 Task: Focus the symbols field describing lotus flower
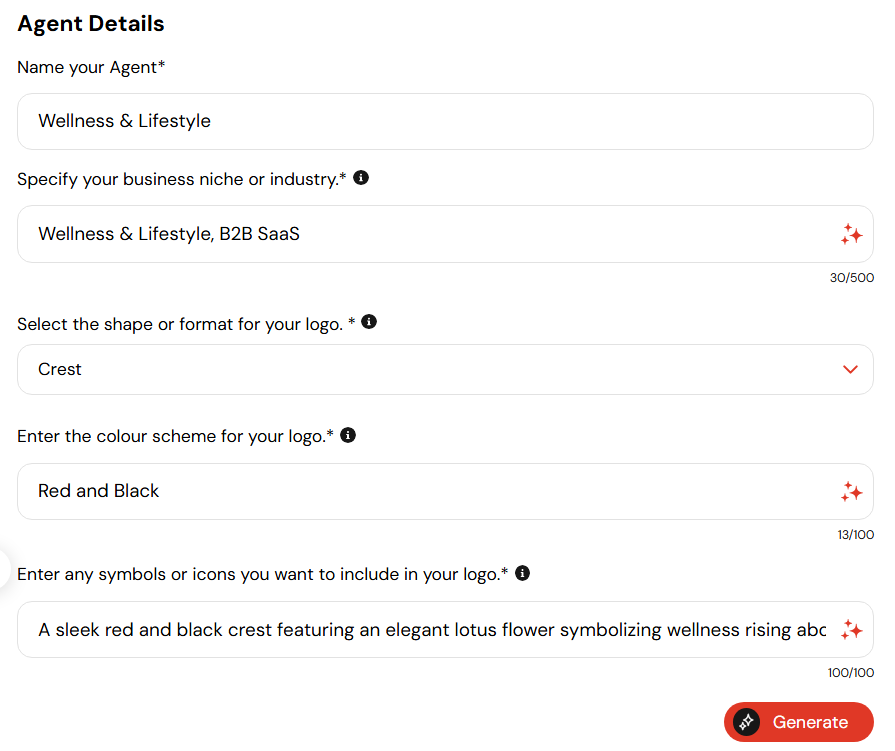445,629
